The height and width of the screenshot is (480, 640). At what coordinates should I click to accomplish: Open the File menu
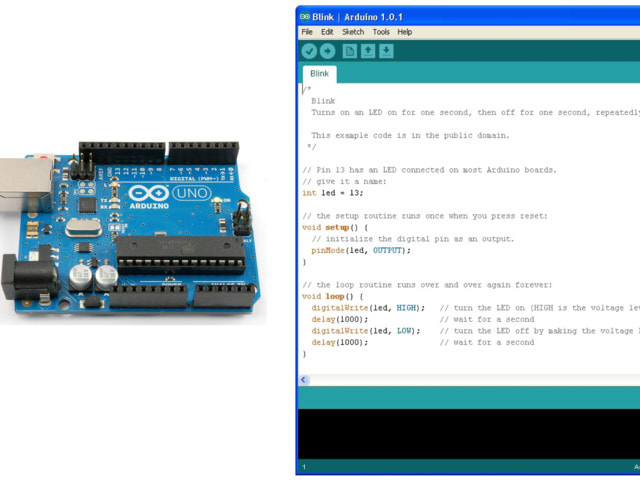[307, 32]
